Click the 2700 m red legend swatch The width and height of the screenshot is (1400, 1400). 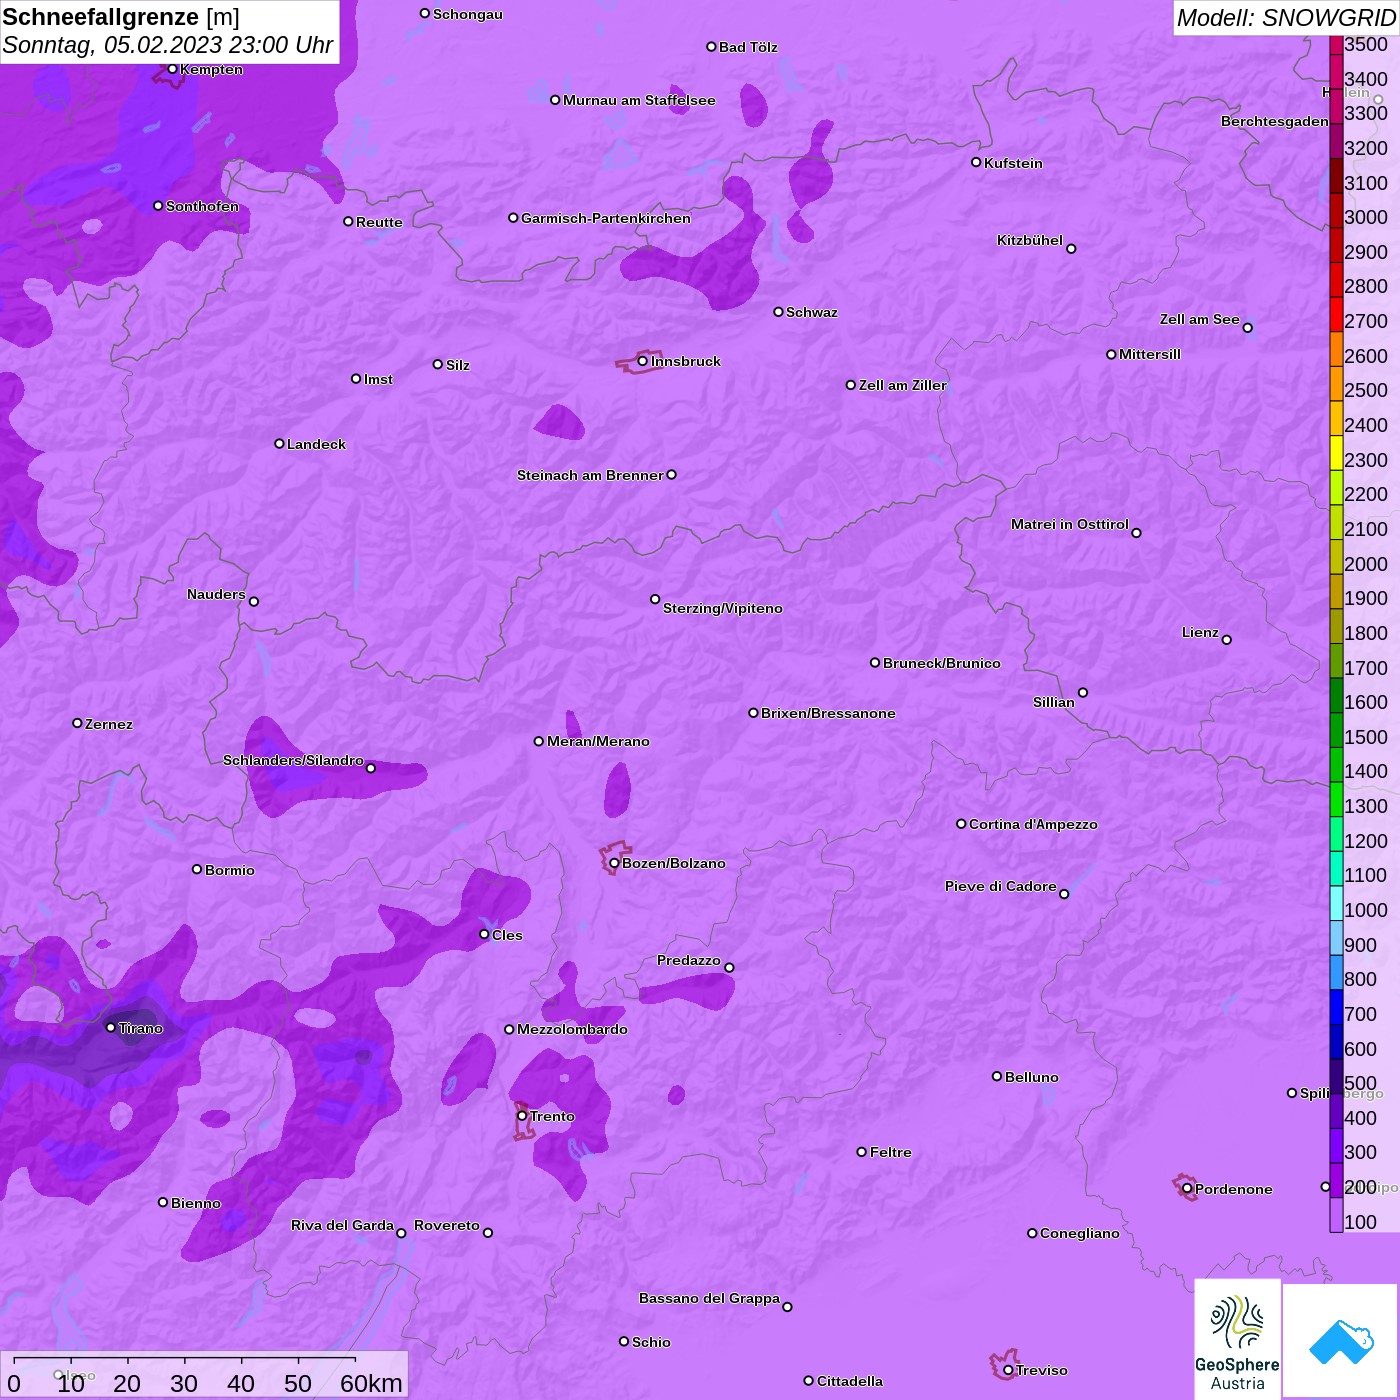point(1336,314)
